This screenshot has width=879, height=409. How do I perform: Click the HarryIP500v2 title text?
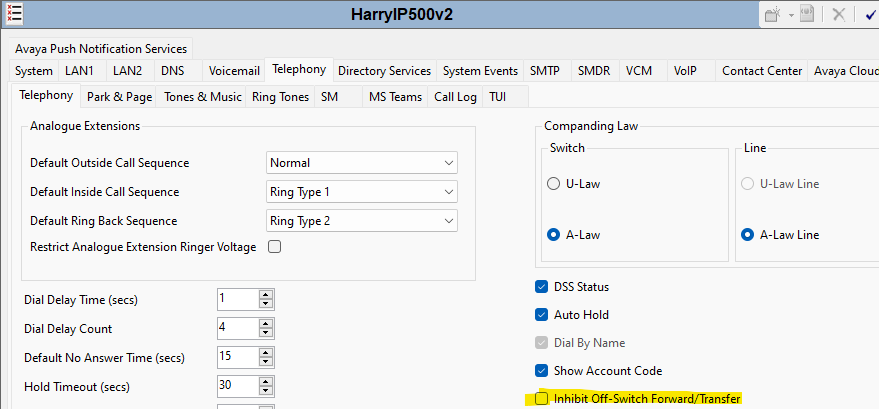402,15
